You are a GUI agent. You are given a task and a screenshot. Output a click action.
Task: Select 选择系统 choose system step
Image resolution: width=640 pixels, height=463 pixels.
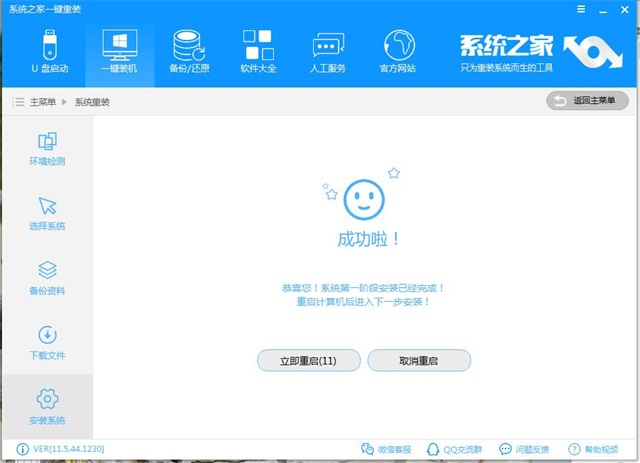(47, 213)
